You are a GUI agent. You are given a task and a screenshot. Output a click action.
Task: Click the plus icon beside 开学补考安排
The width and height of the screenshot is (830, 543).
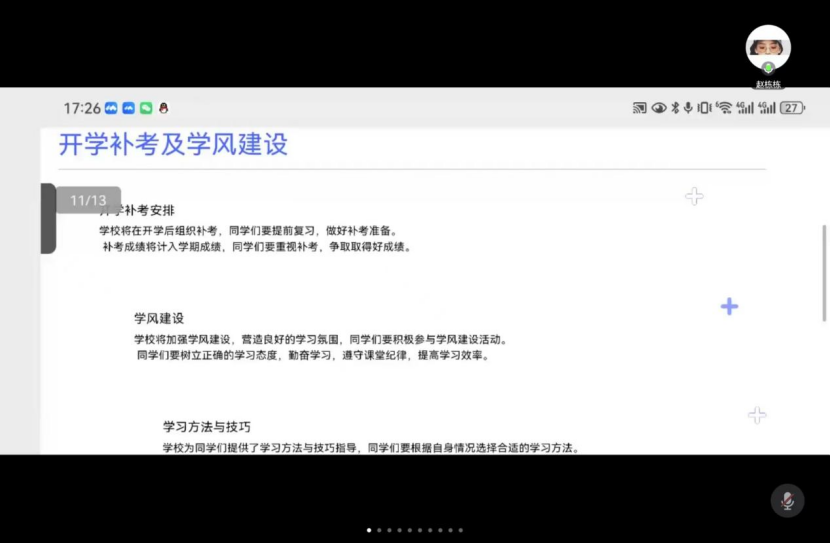click(694, 196)
